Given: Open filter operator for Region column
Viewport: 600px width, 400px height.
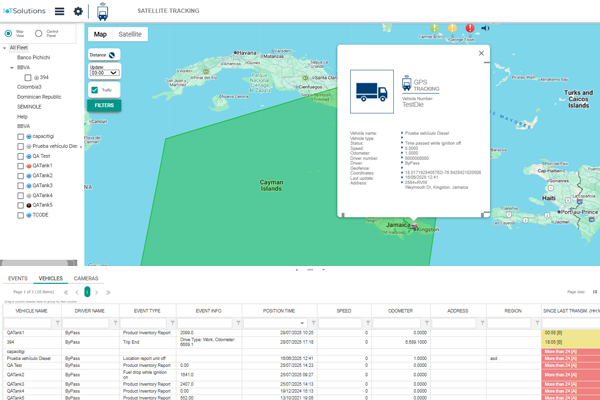Looking at the screenshot, I should point(537,323).
